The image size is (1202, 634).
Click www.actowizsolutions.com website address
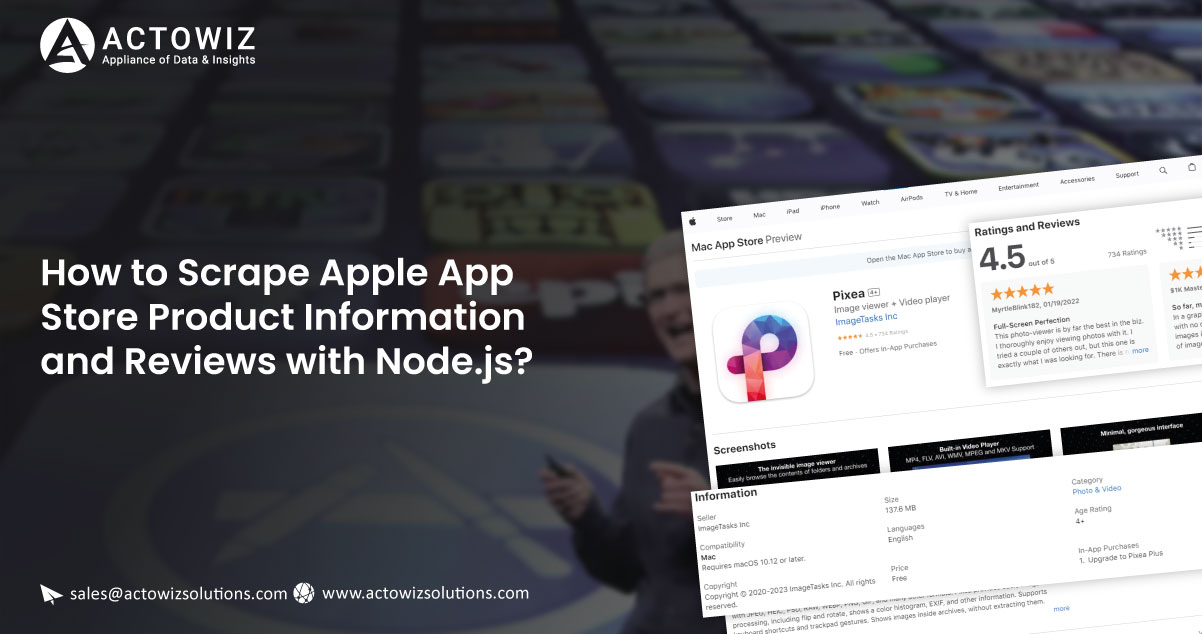(425, 593)
